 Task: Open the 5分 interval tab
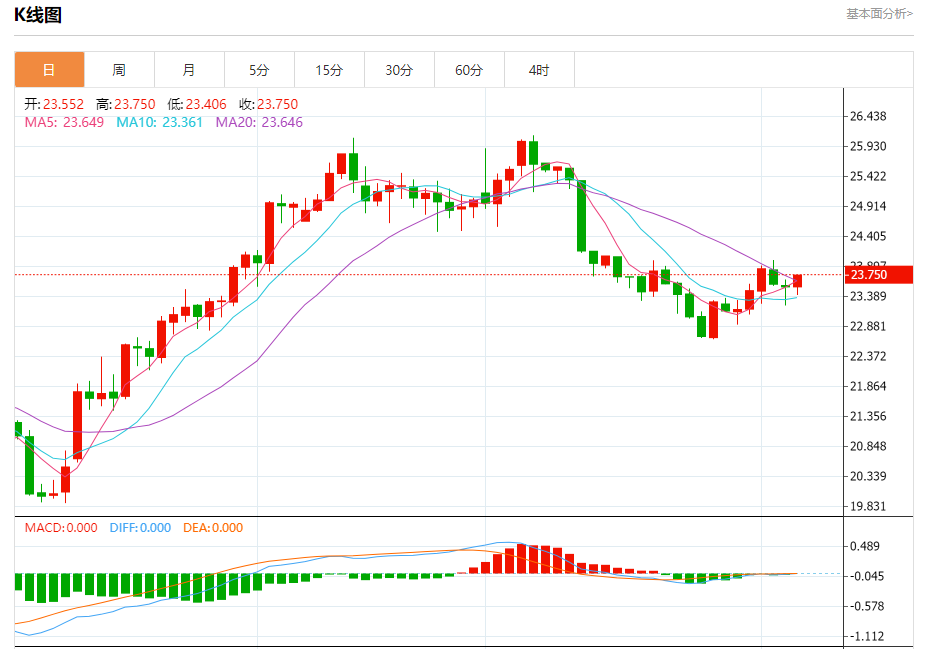pos(259,70)
